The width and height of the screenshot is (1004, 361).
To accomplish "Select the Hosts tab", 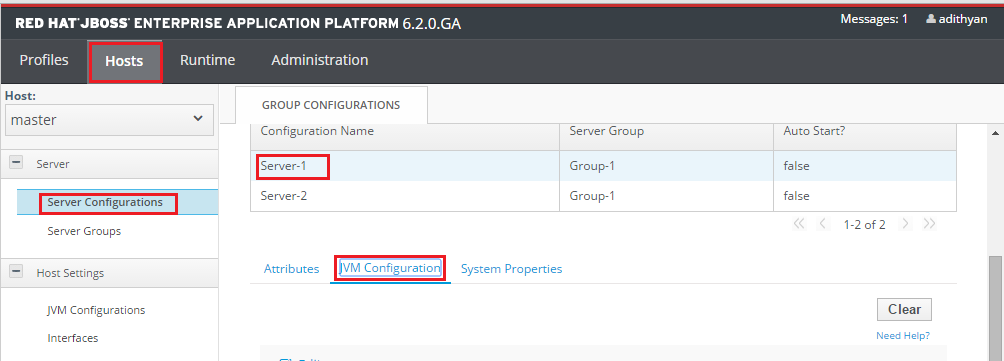I will (124, 61).
